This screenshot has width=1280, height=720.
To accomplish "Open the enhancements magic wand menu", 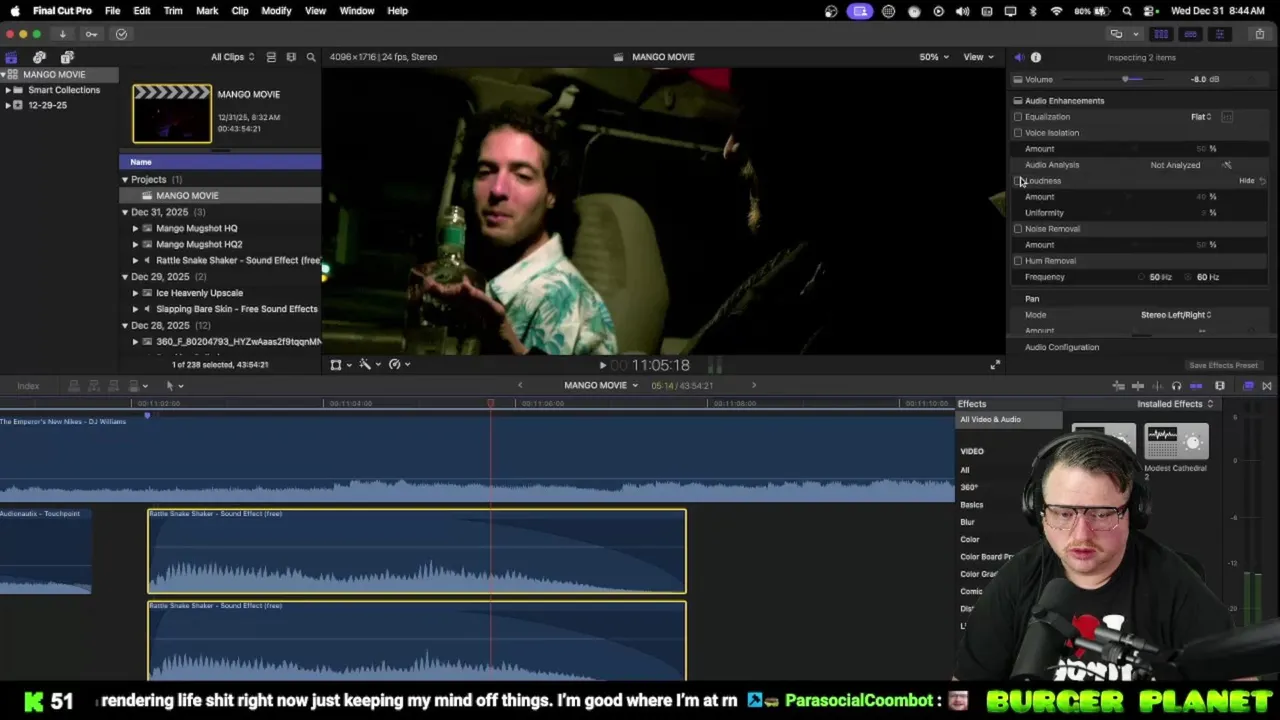I will [368, 365].
